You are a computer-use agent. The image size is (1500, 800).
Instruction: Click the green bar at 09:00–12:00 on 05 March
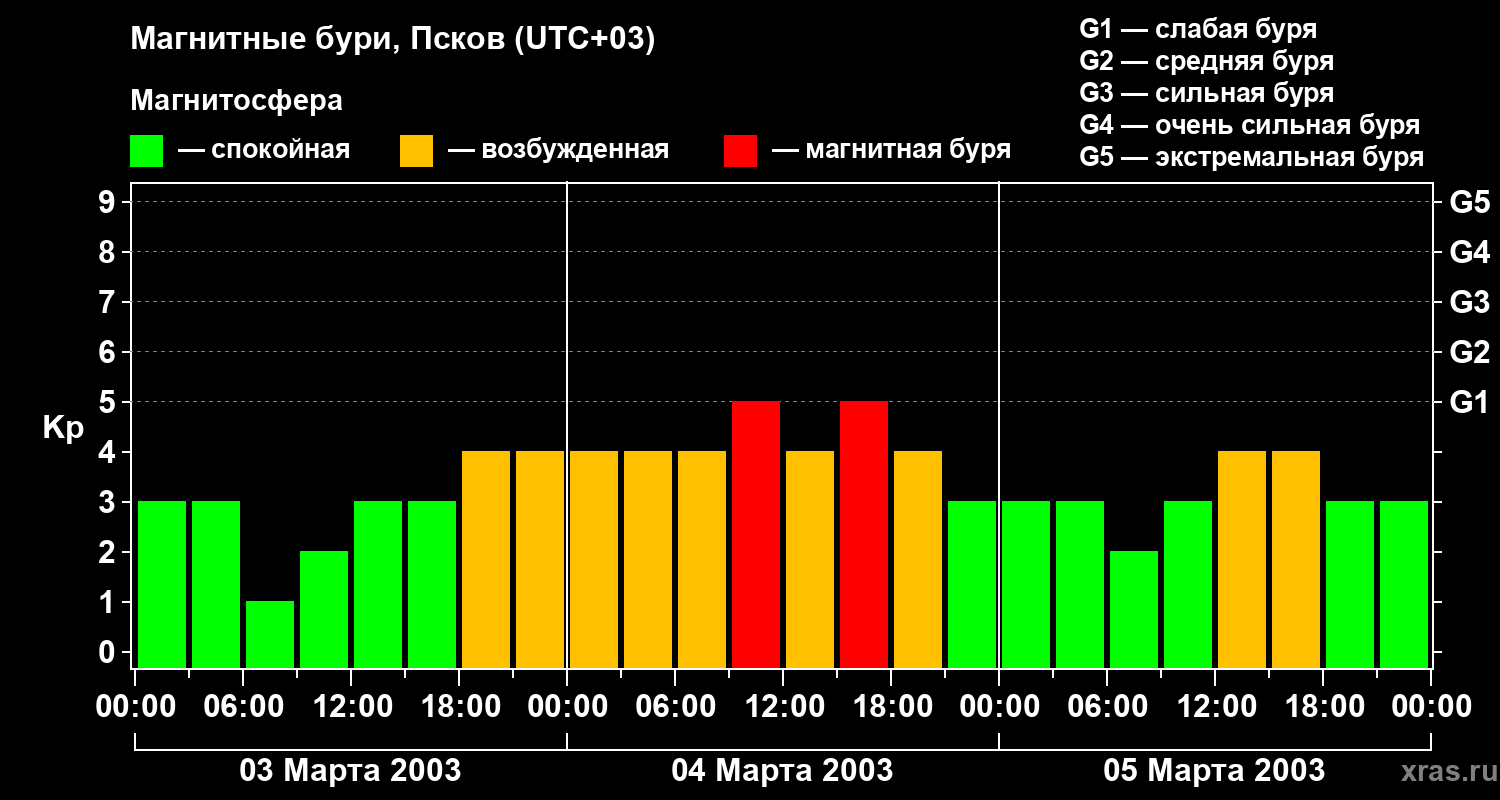(1188, 584)
